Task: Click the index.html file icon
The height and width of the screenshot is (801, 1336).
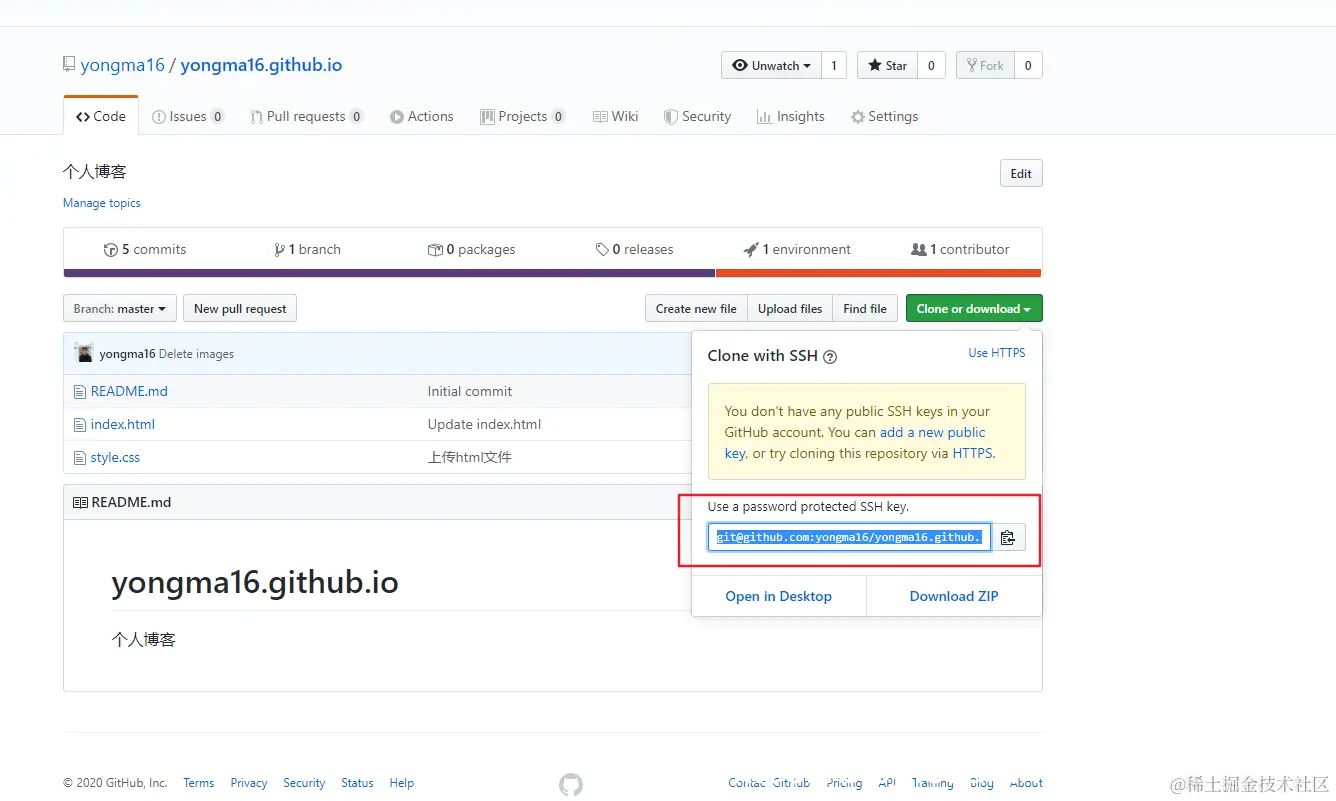Action: pyautogui.click(x=80, y=424)
